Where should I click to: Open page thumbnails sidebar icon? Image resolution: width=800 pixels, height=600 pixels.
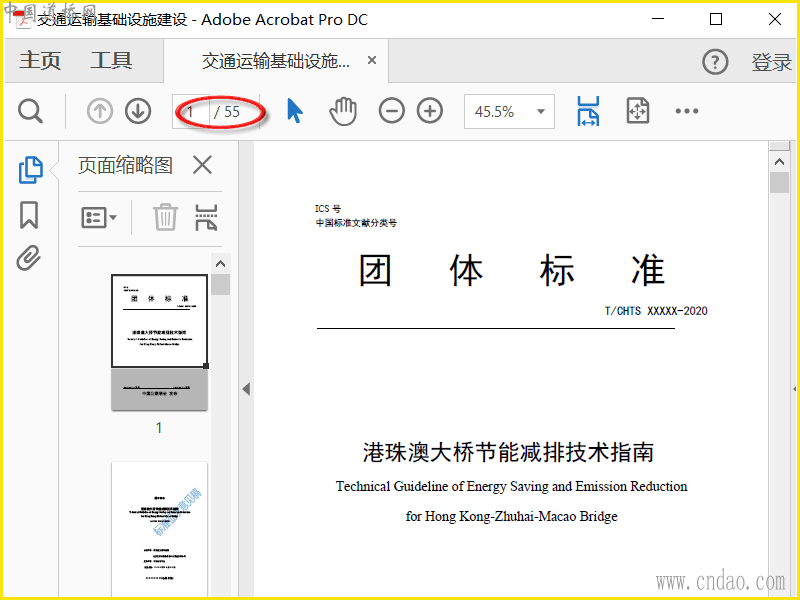(31, 170)
